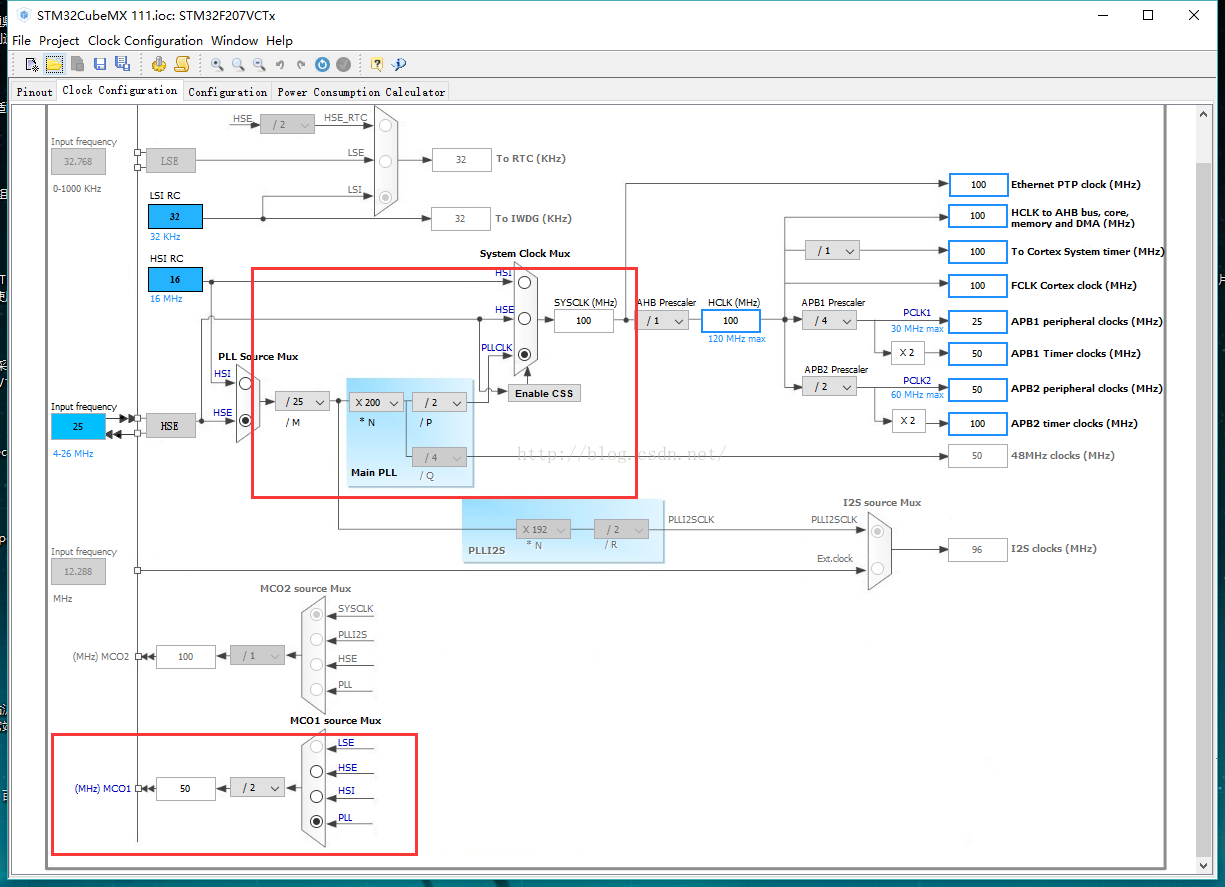The width and height of the screenshot is (1225, 887).
Task: Click the HSE Input frequency field showing 25
Action: point(77,426)
